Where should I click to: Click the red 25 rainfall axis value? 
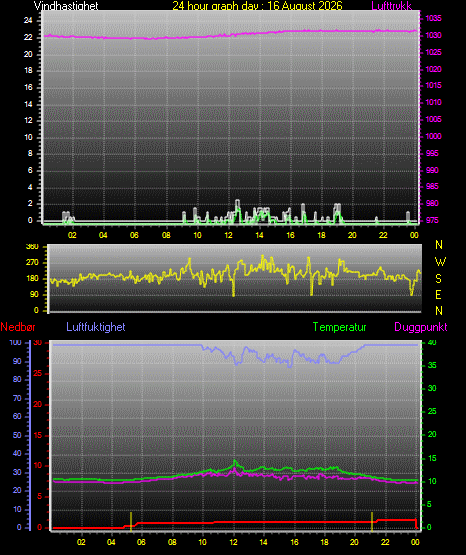tap(38, 373)
